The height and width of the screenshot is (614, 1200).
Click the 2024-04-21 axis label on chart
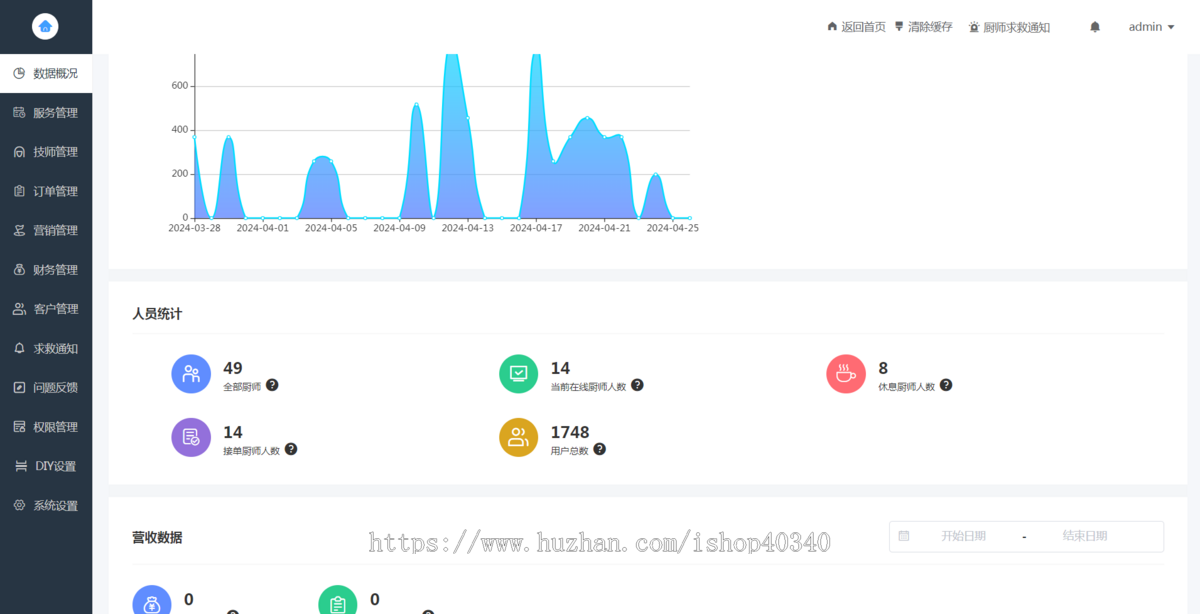tap(604, 228)
